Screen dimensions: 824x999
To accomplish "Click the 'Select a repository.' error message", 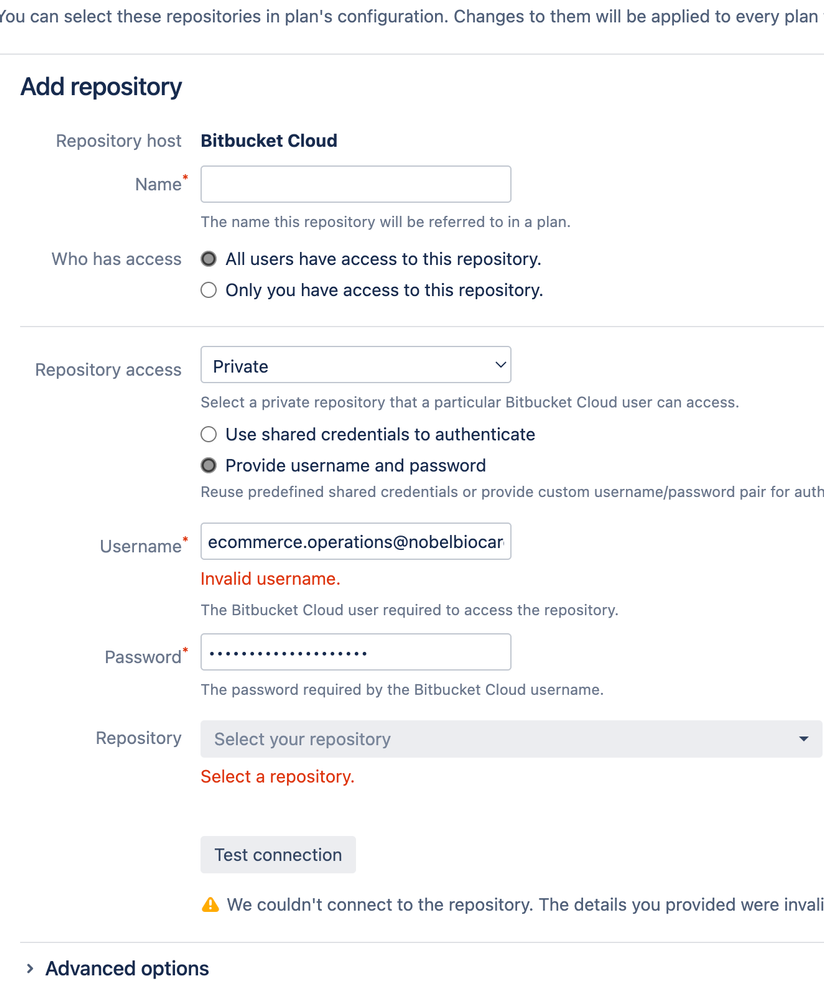I will tap(277, 777).
